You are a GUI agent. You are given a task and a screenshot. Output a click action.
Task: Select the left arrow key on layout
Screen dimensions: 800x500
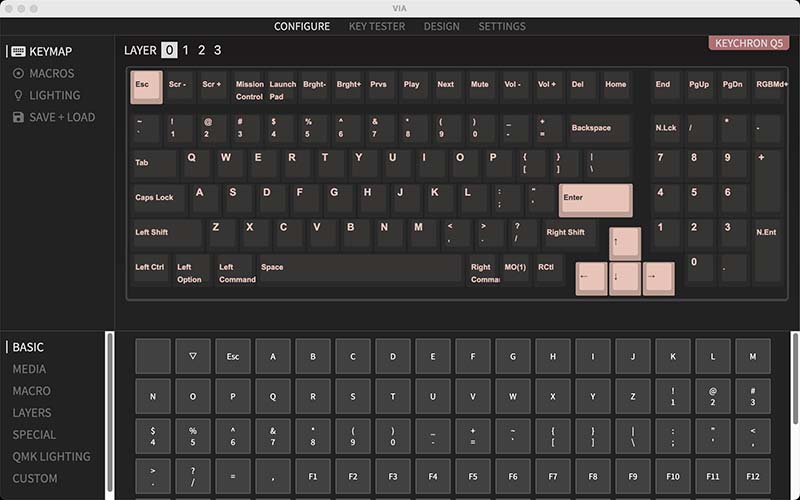tap(591, 279)
